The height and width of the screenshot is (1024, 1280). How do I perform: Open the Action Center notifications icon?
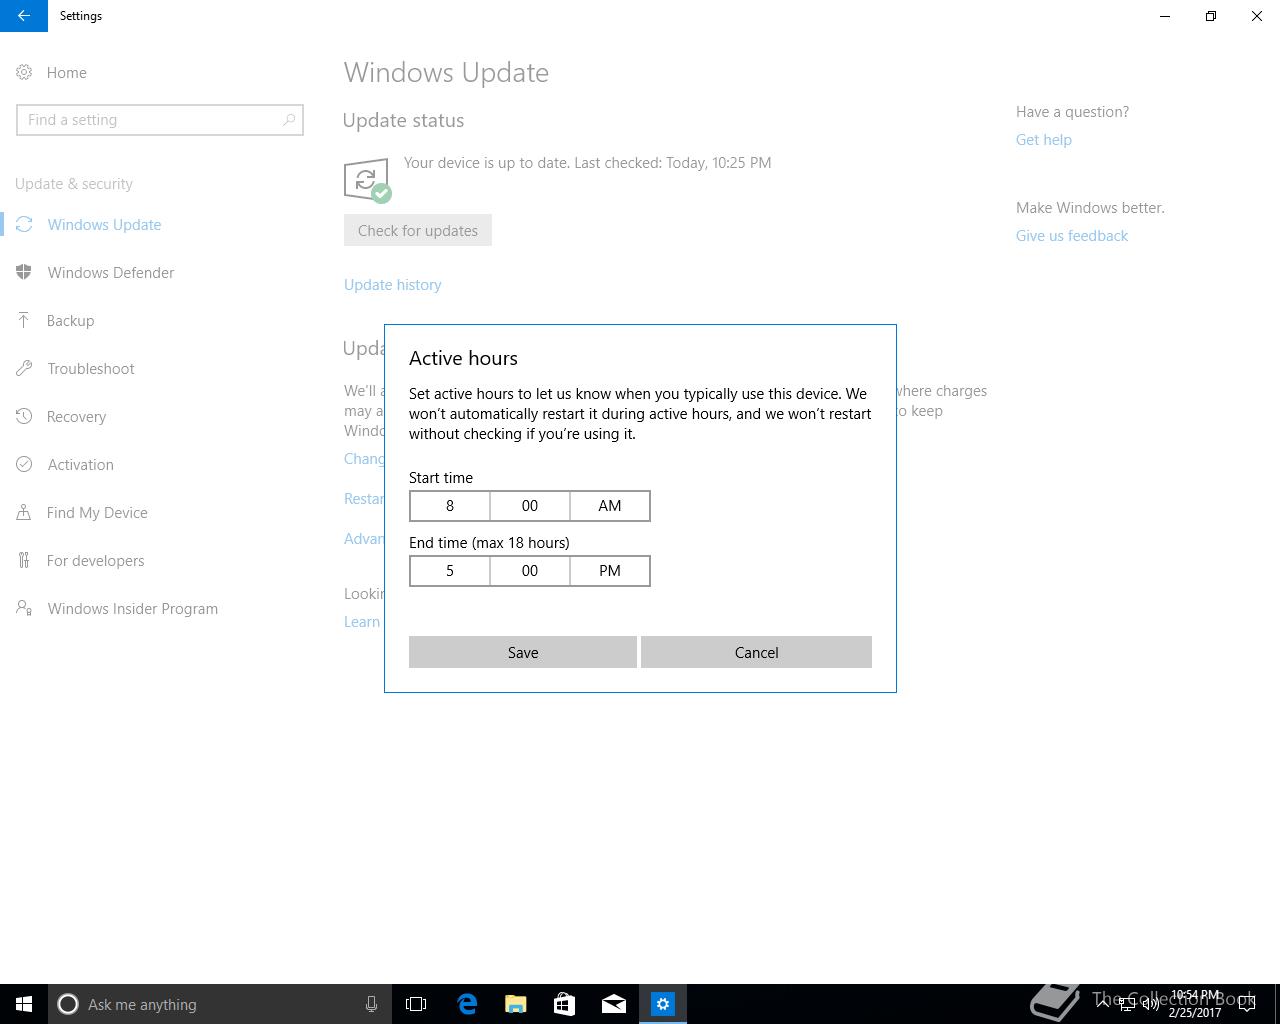tap(1247, 1004)
